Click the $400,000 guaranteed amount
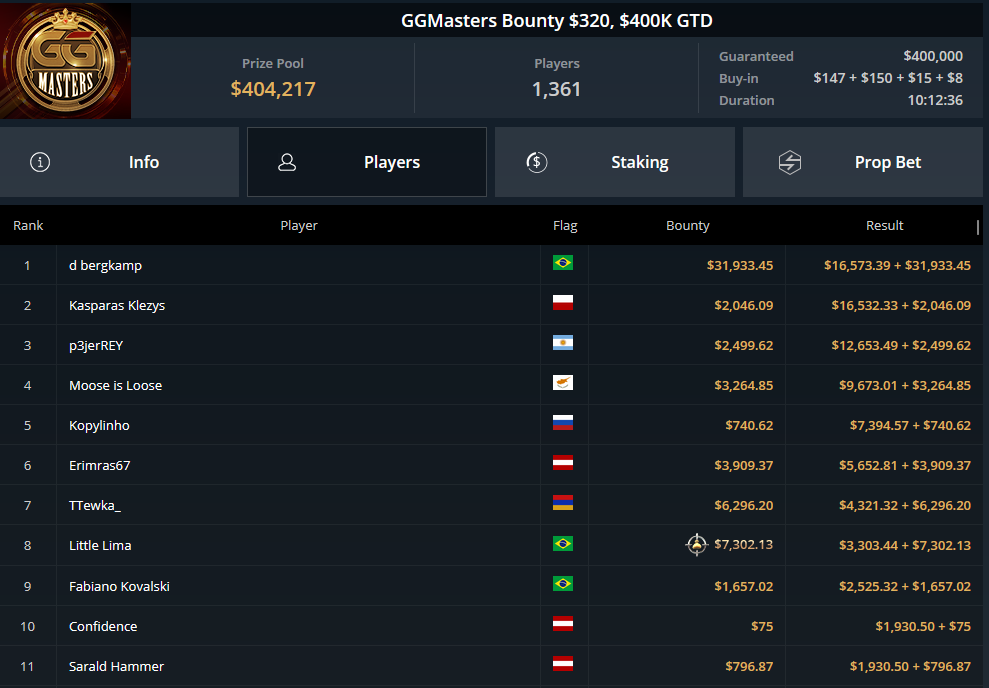Viewport: 989px width, 688px height. 933,56
